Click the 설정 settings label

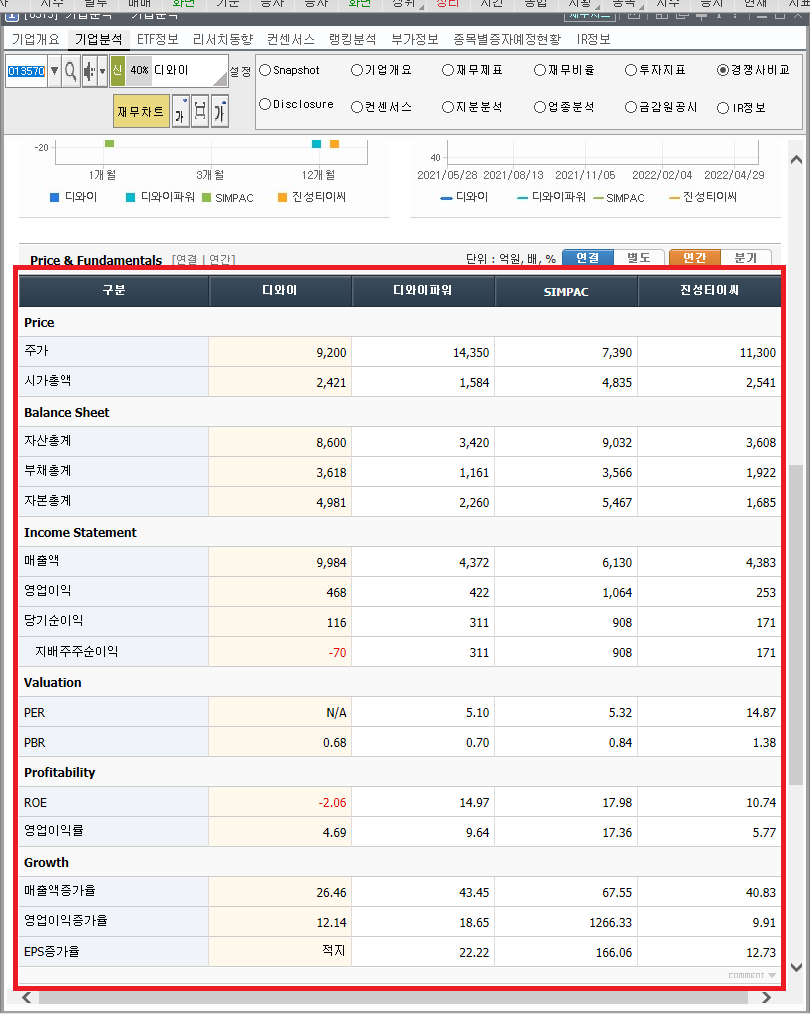(240, 71)
